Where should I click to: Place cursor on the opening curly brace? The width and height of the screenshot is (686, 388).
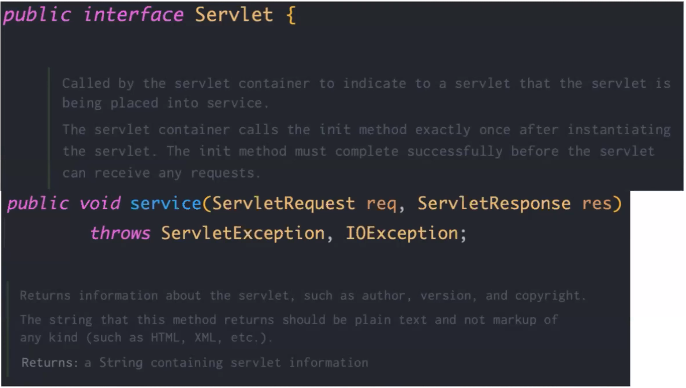[x=291, y=15]
